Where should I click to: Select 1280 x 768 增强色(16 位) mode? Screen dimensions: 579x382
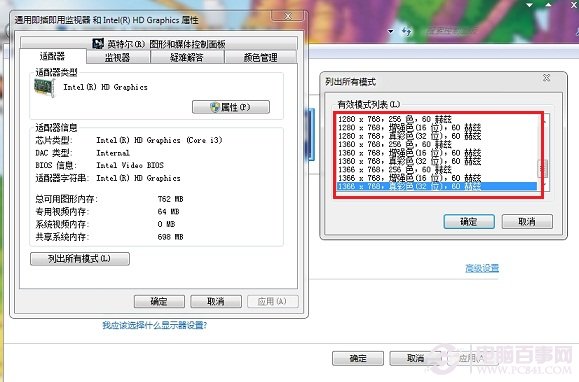(x=436, y=127)
